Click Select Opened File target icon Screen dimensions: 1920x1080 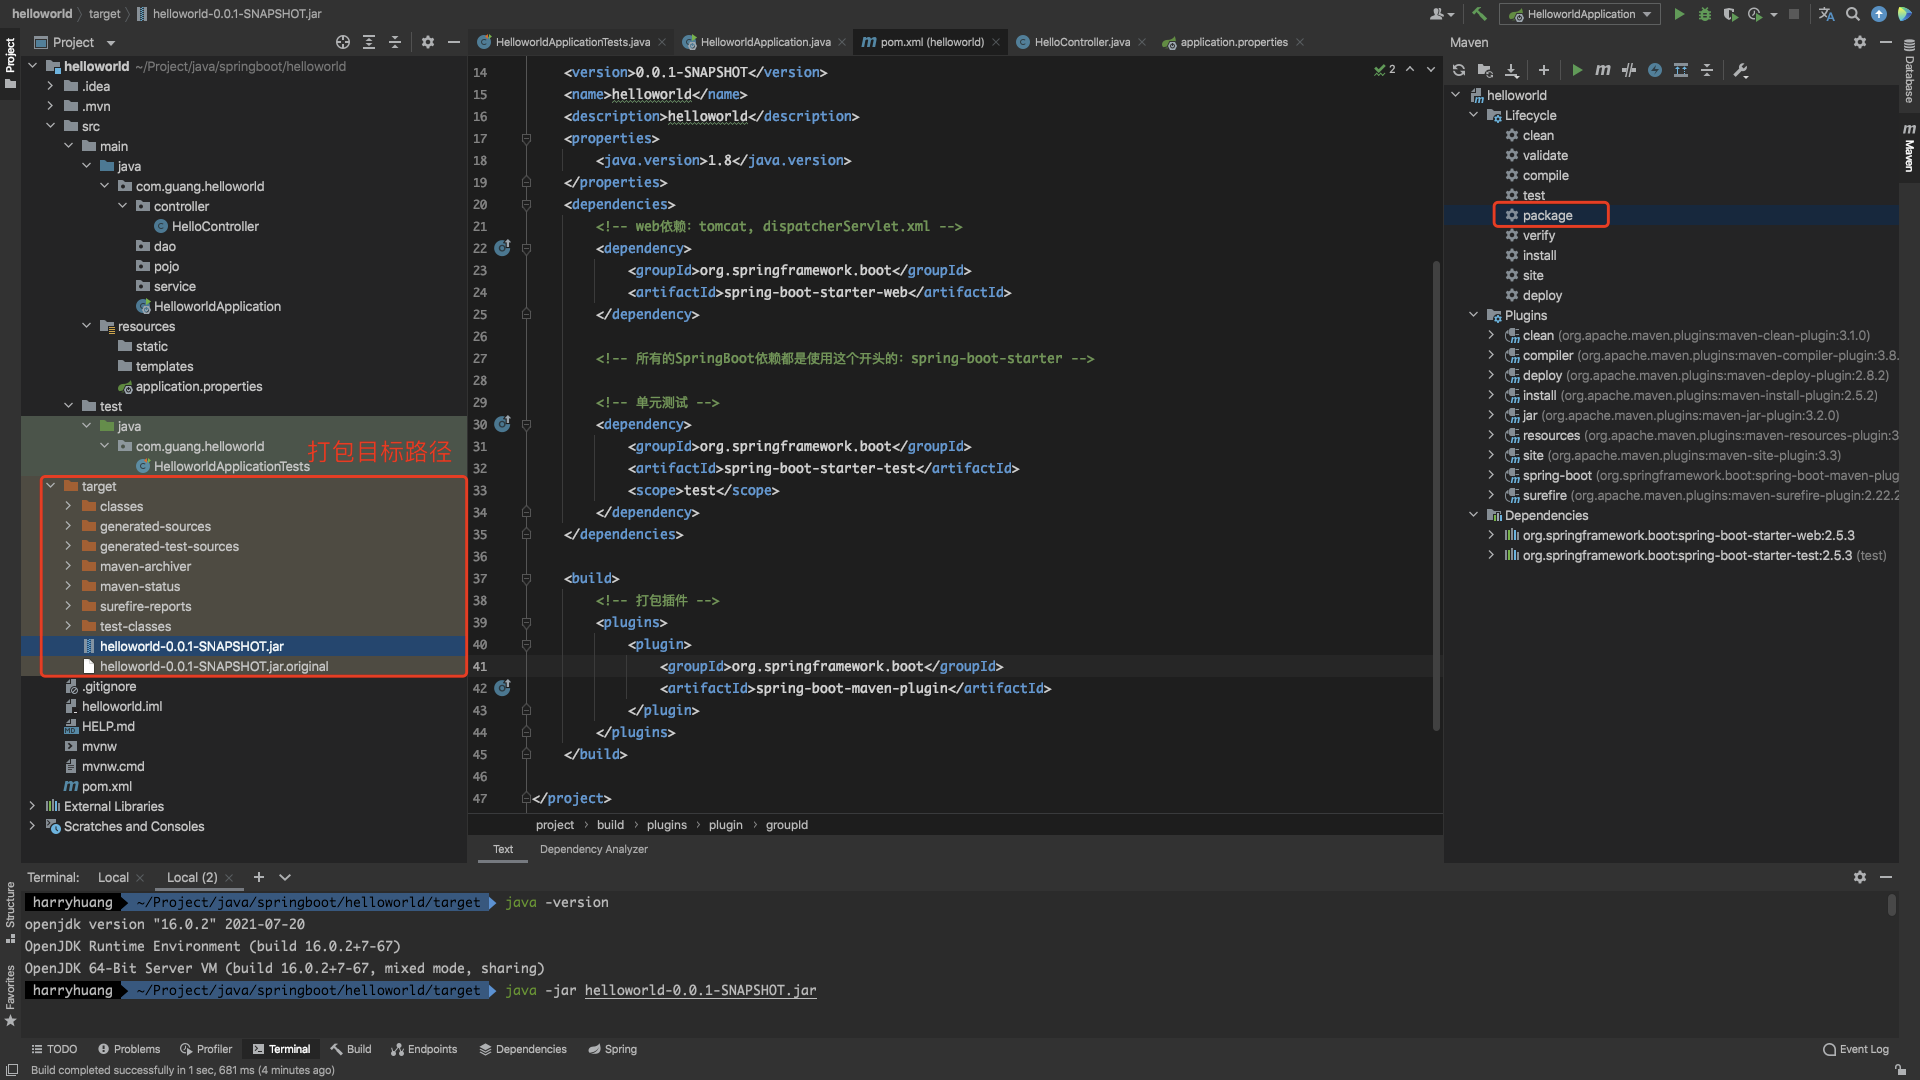pos(343,42)
